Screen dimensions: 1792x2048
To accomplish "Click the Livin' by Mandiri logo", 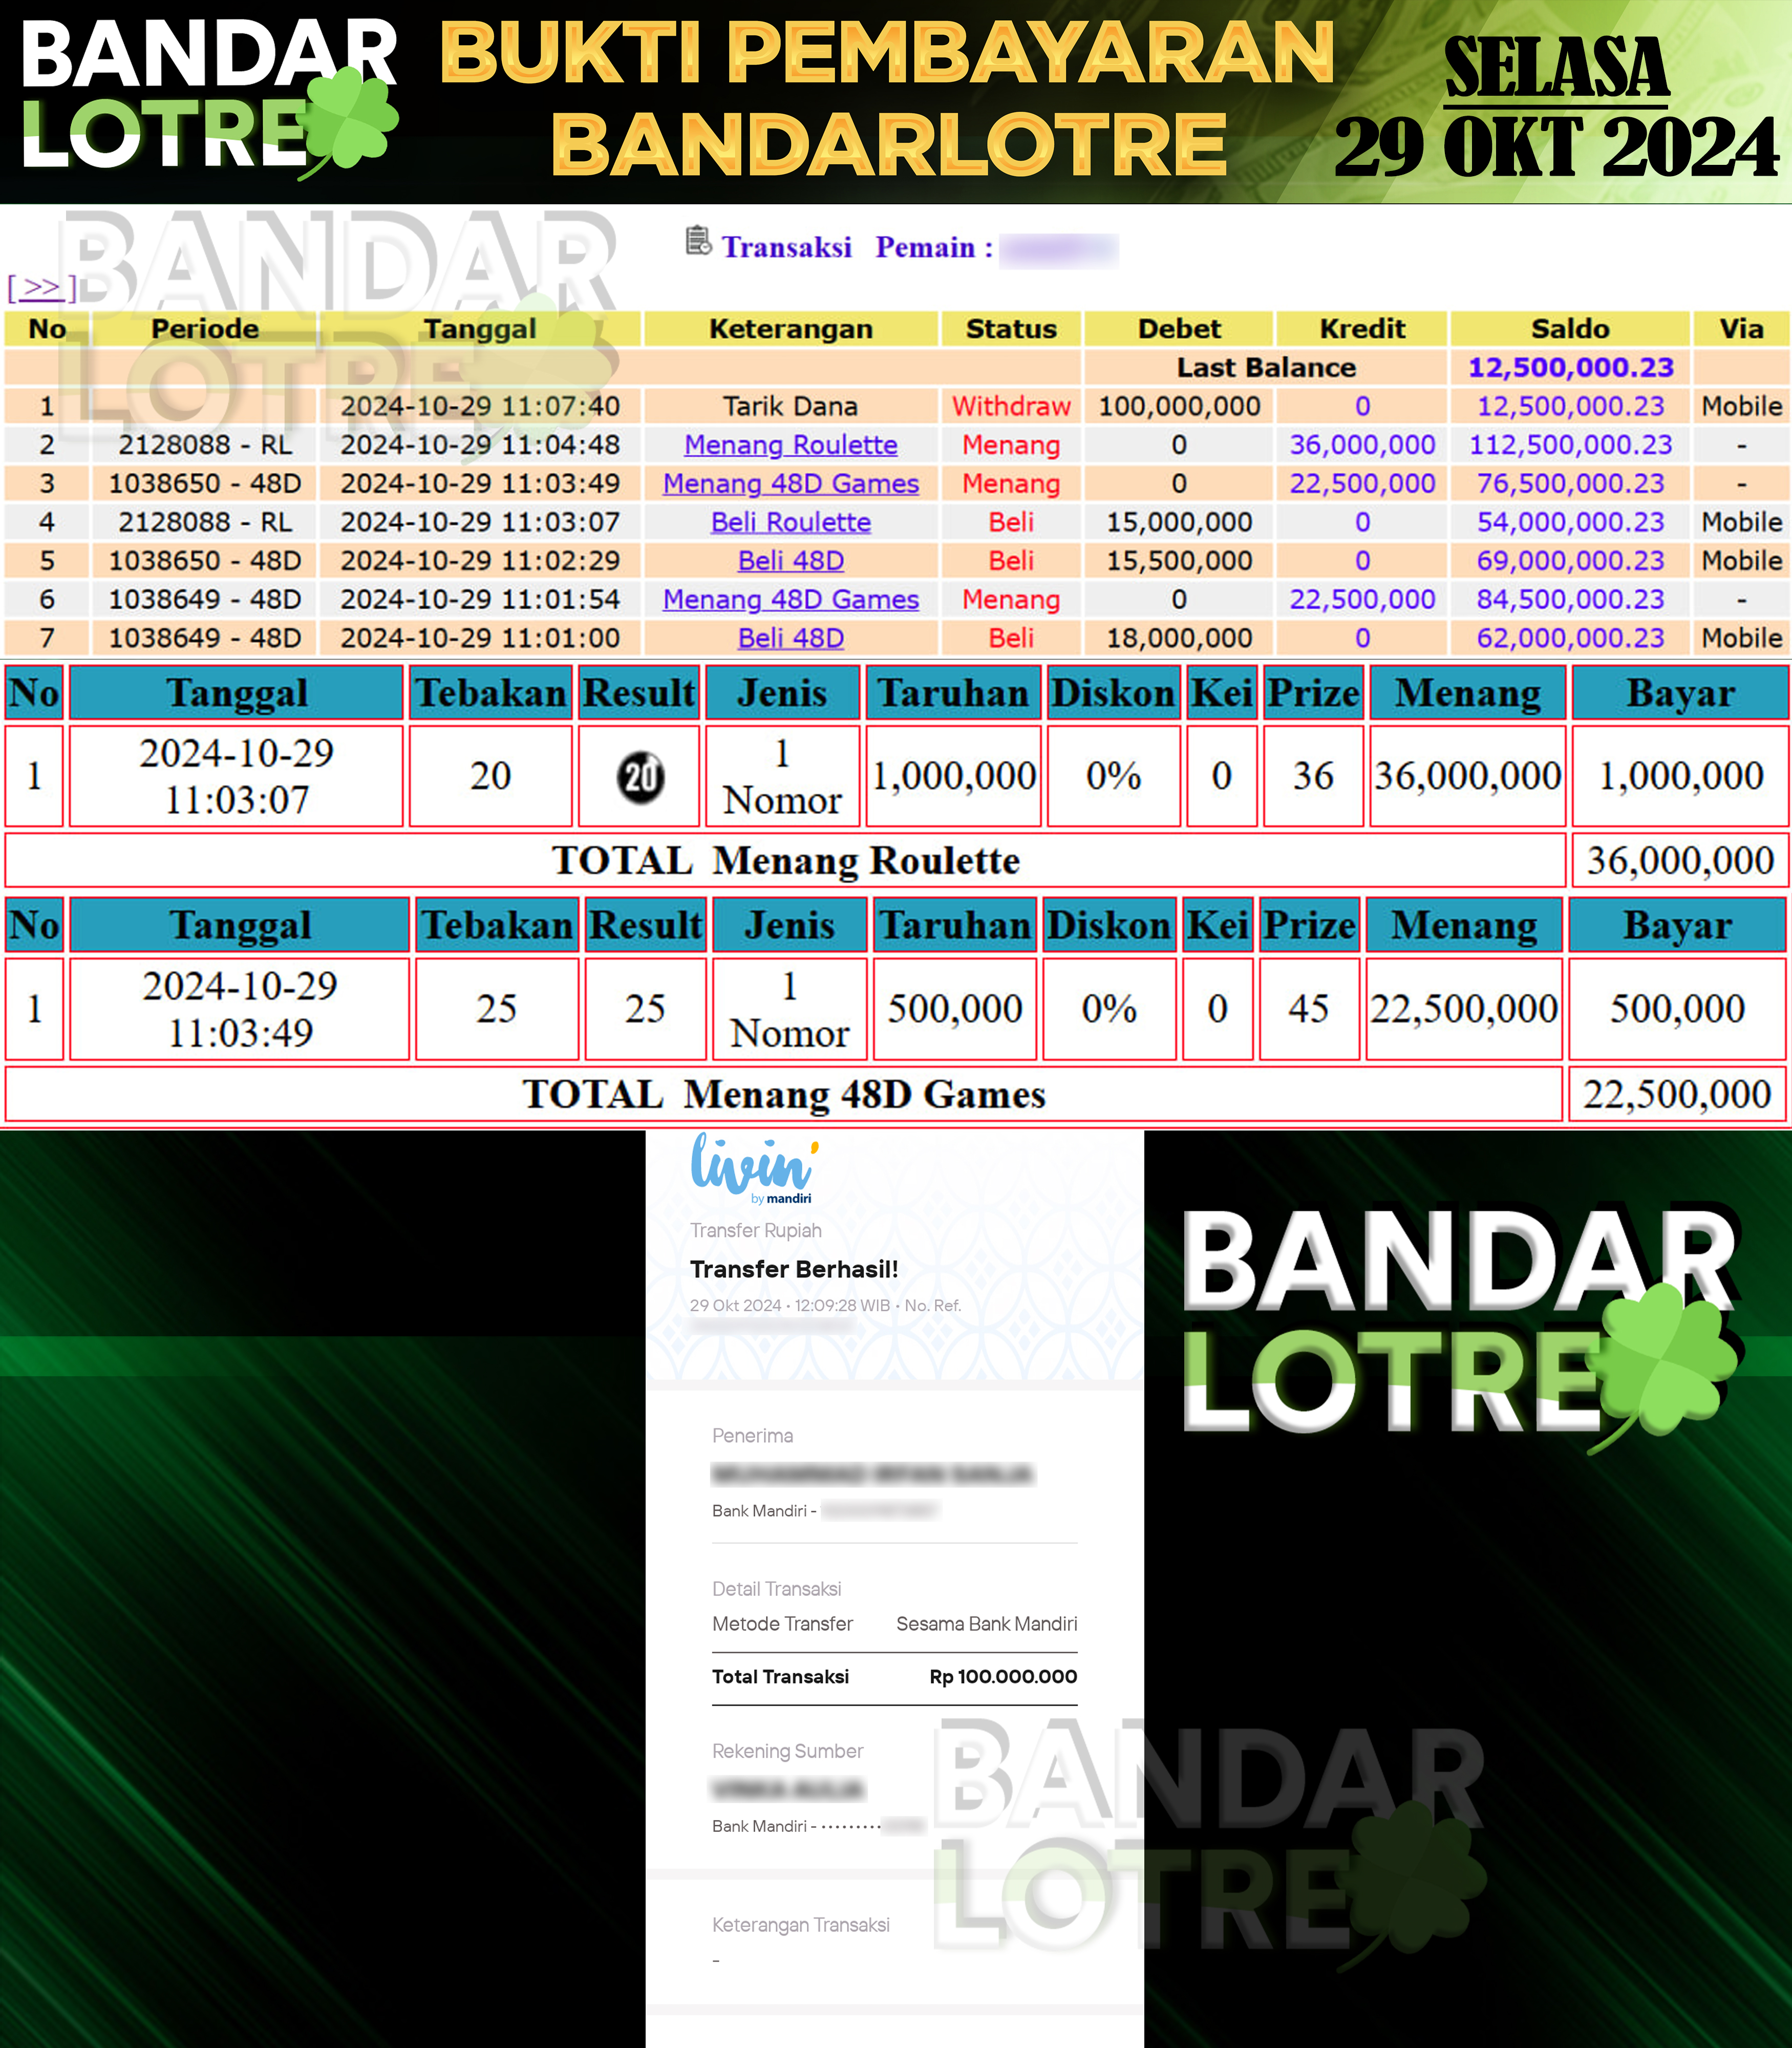I will pos(755,1168).
